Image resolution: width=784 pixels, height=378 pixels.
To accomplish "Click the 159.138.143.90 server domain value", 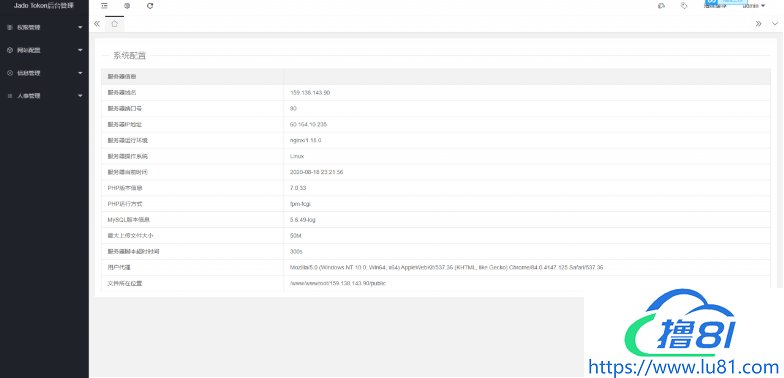I will tap(310, 92).
